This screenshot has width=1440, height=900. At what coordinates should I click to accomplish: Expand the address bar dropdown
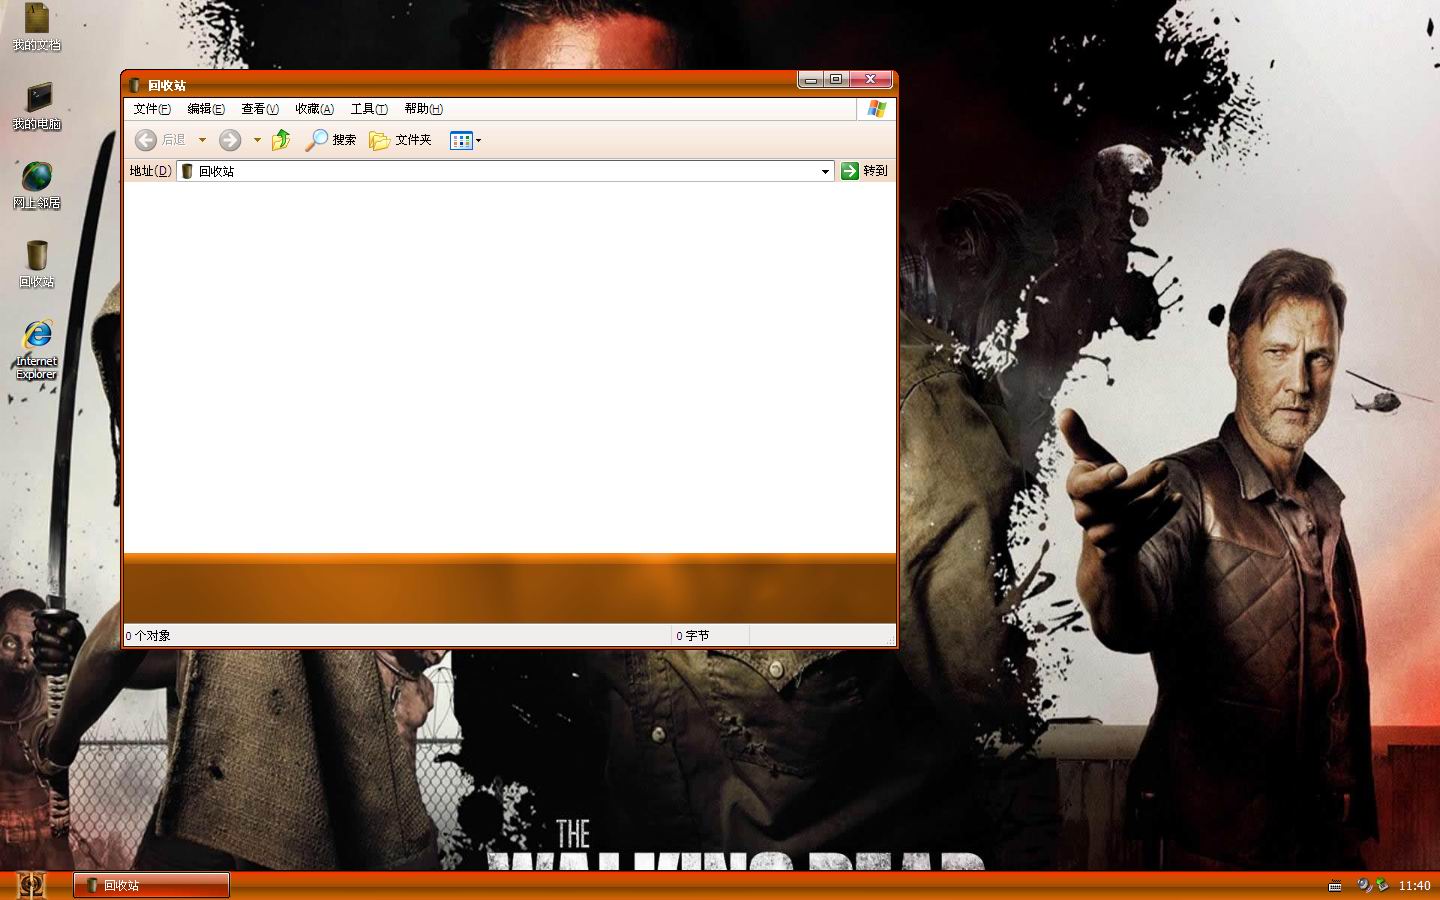825,171
